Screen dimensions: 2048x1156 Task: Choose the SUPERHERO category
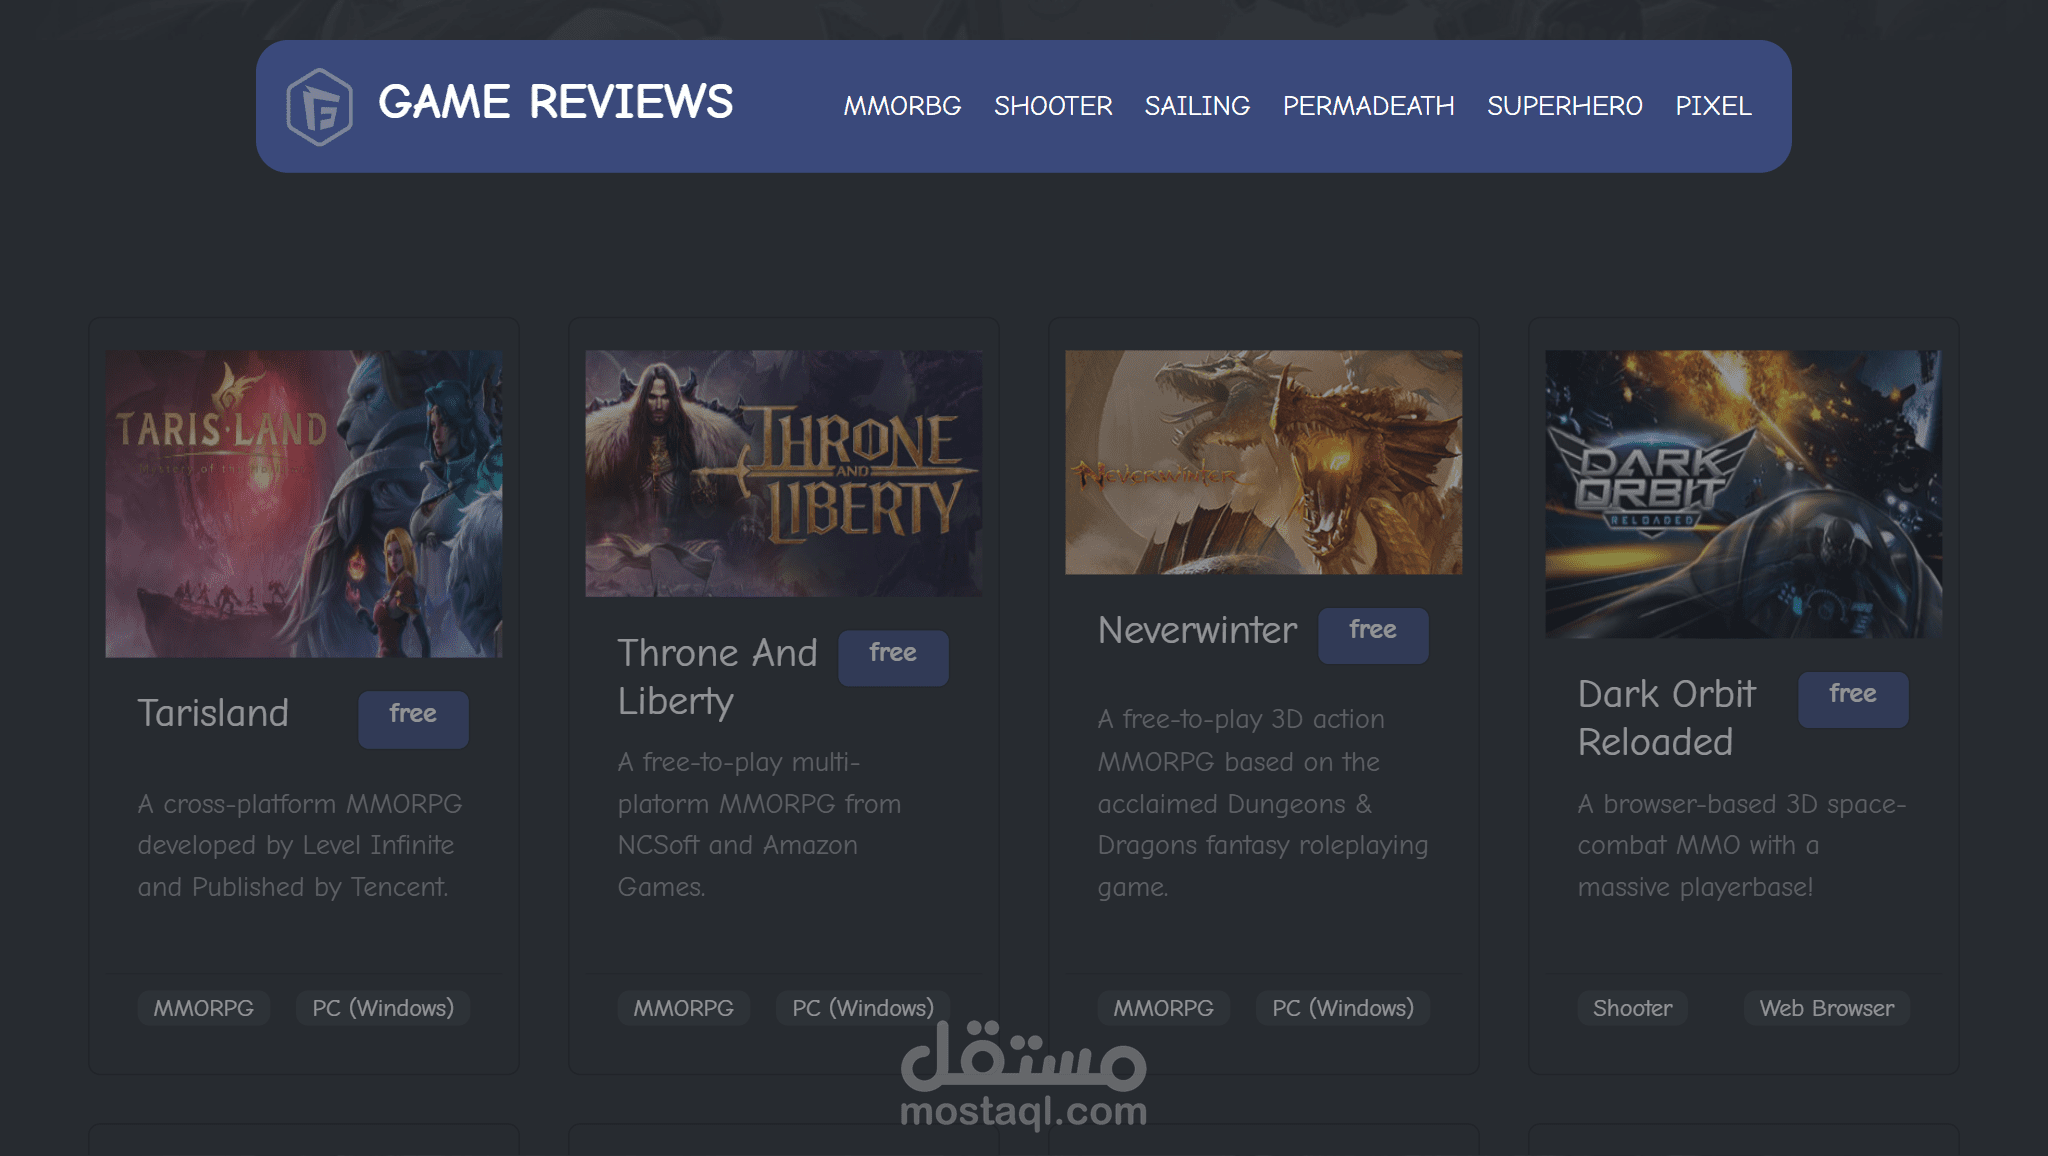(1564, 106)
